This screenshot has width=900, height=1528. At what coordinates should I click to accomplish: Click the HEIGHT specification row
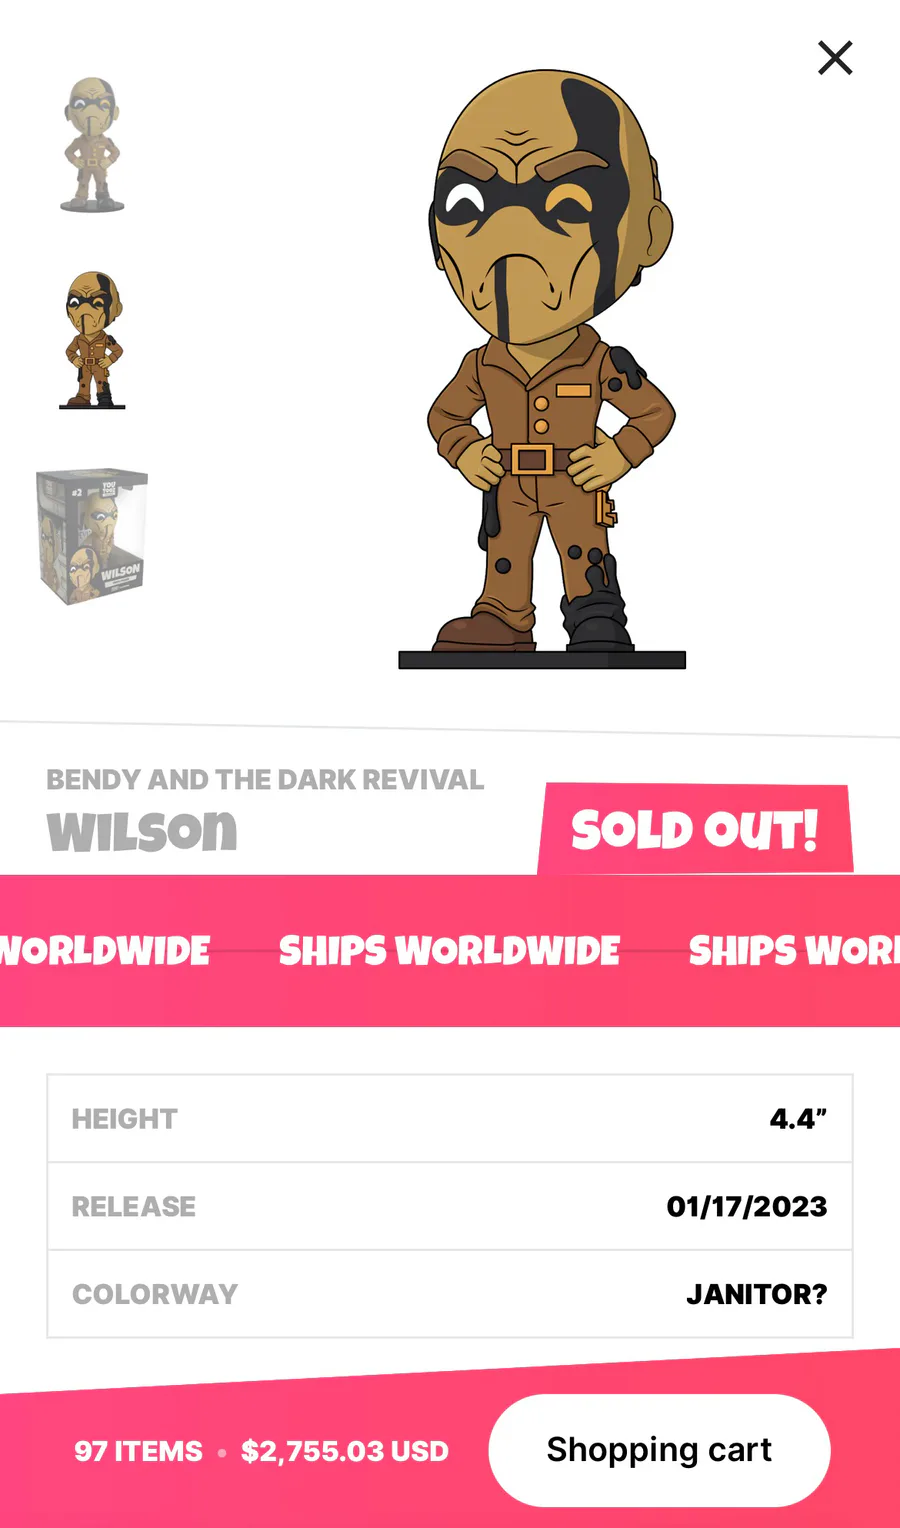[450, 1119]
